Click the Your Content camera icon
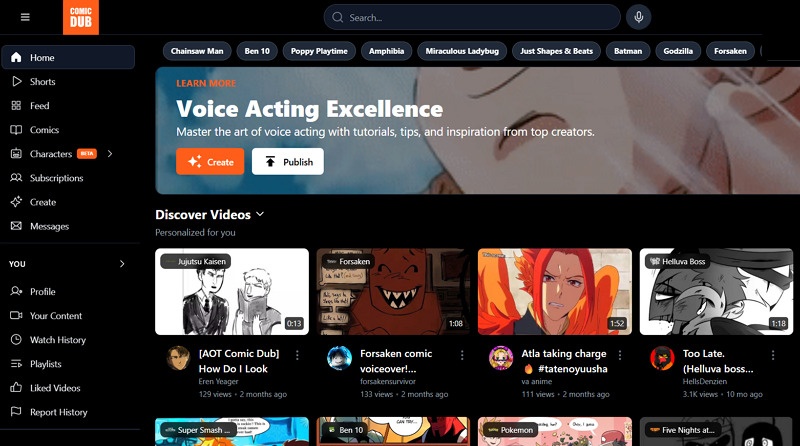800x446 pixels. tap(16, 315)
